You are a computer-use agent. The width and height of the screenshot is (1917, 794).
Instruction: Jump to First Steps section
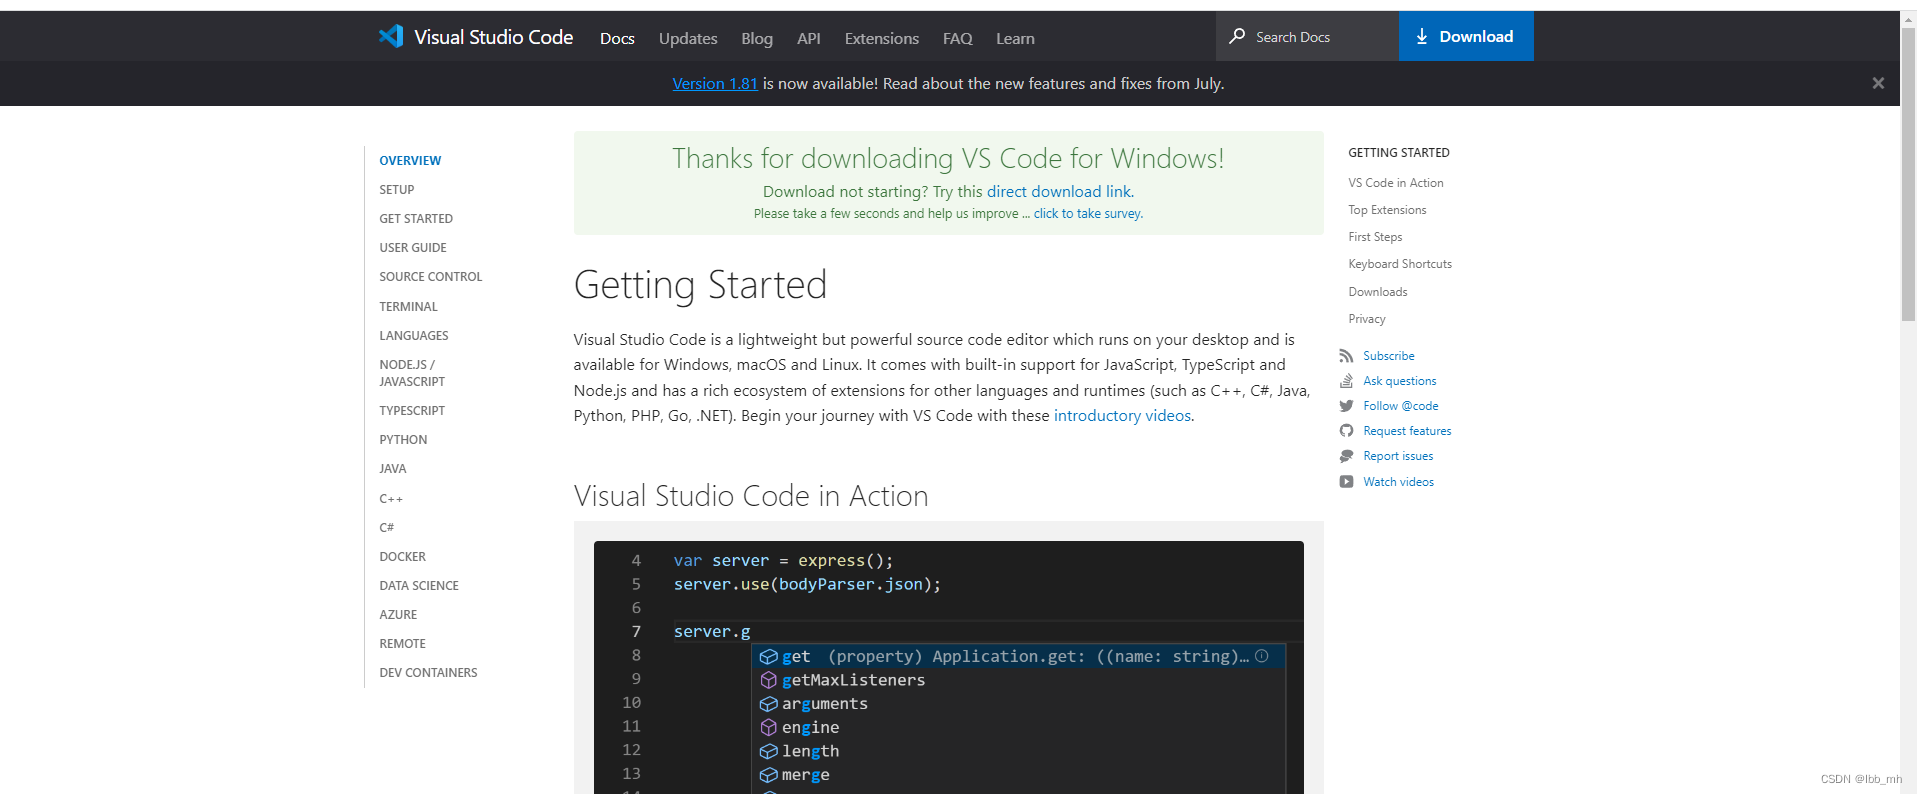click(x=1375, y=237)
